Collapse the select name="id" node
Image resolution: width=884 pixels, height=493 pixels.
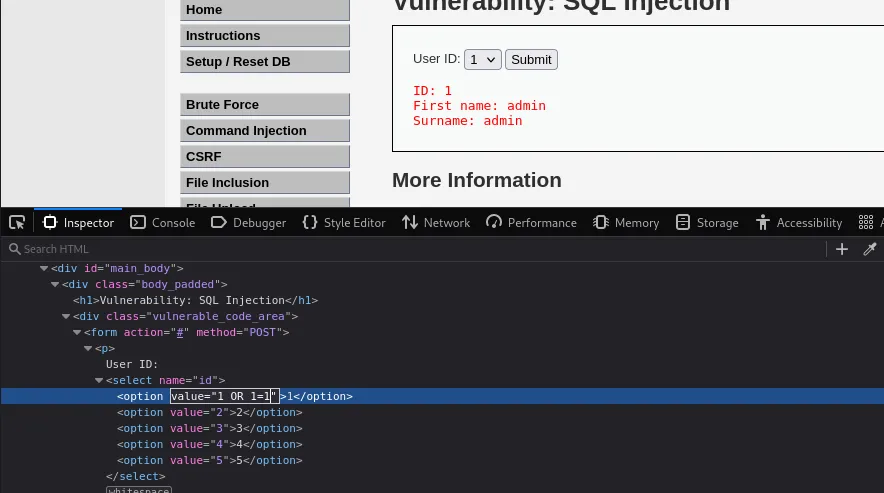(x=99, y=380)
